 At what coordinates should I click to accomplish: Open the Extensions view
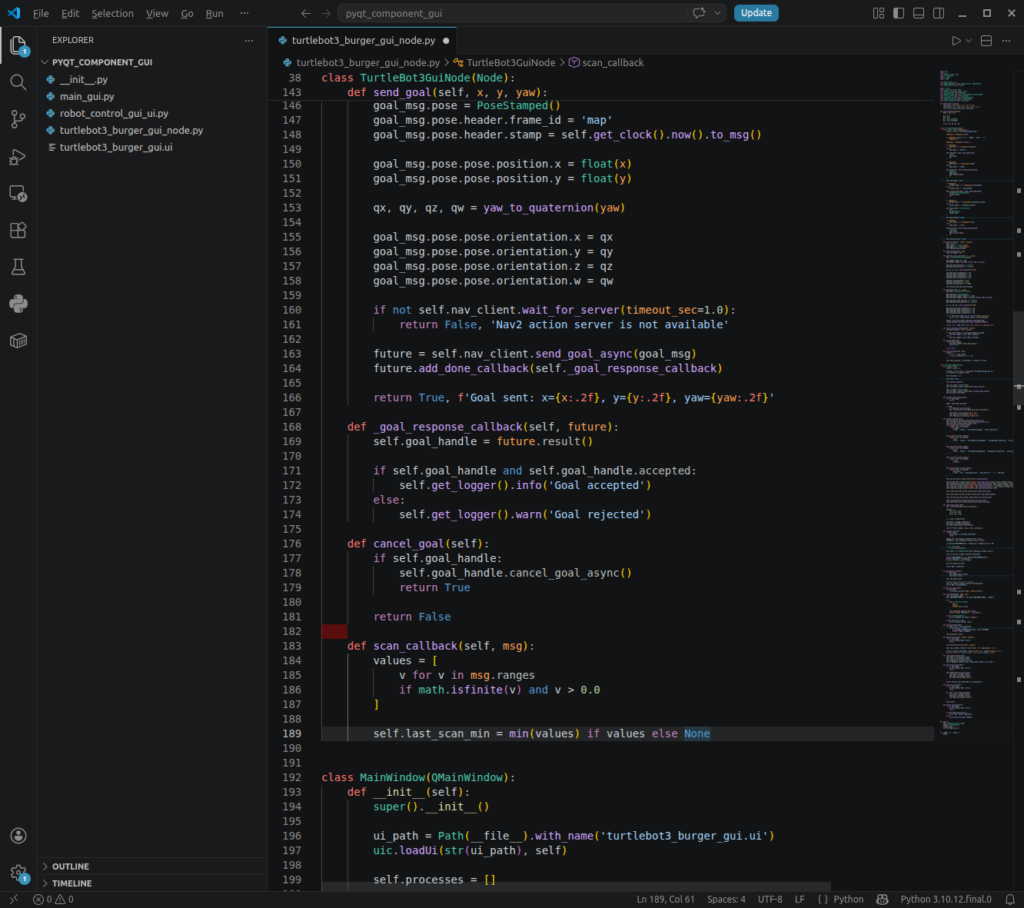[18, 230]
